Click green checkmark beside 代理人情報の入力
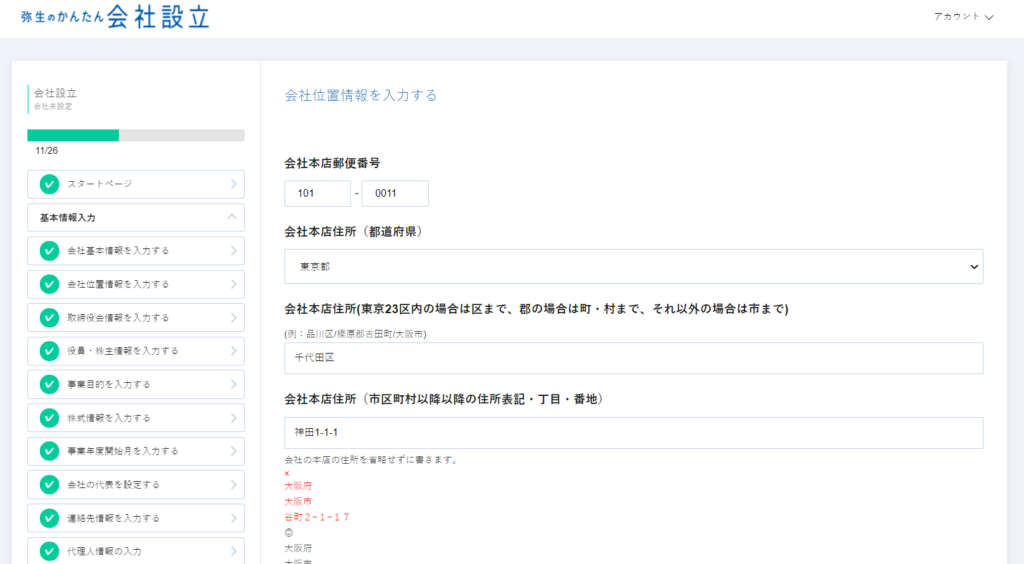 (49, 551)
